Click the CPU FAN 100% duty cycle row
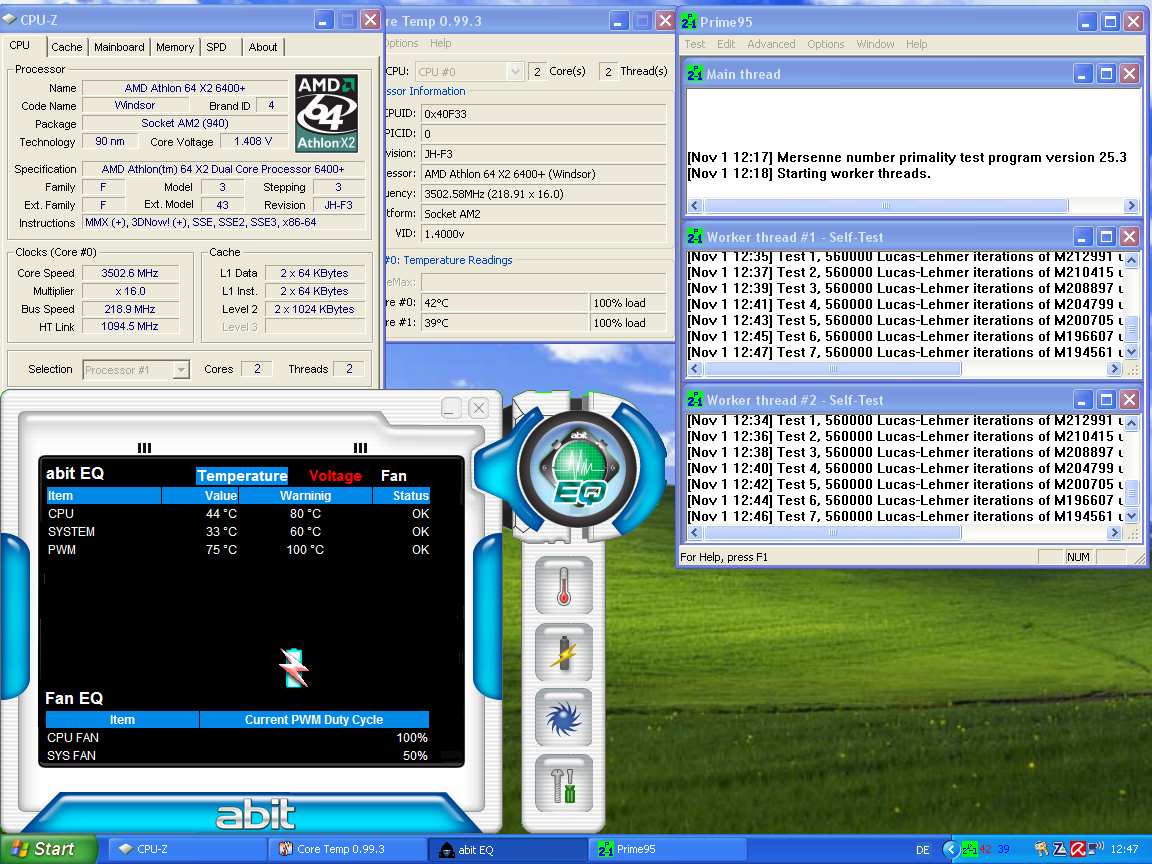Image resolution: width=1152 pixels, height=864 pixels. [237, 738]
